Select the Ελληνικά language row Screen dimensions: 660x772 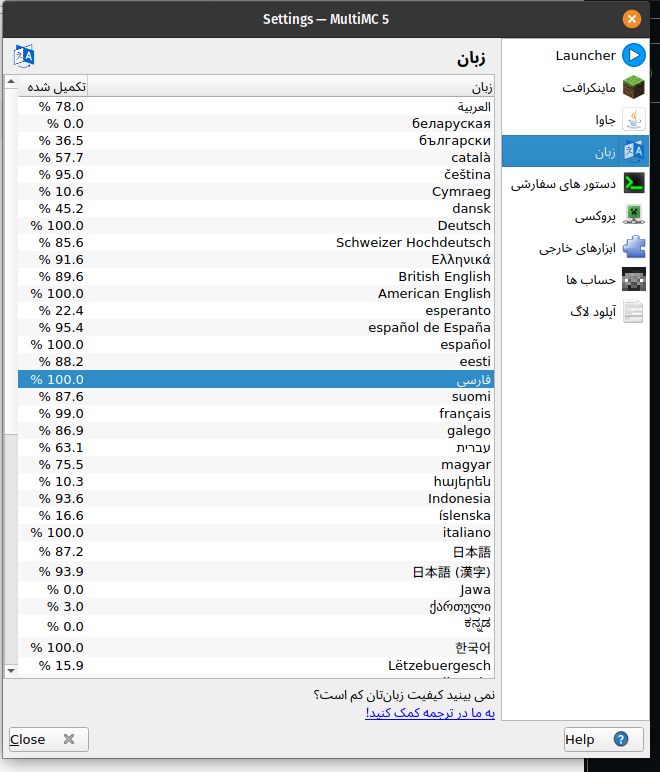(x=256, y=259)
